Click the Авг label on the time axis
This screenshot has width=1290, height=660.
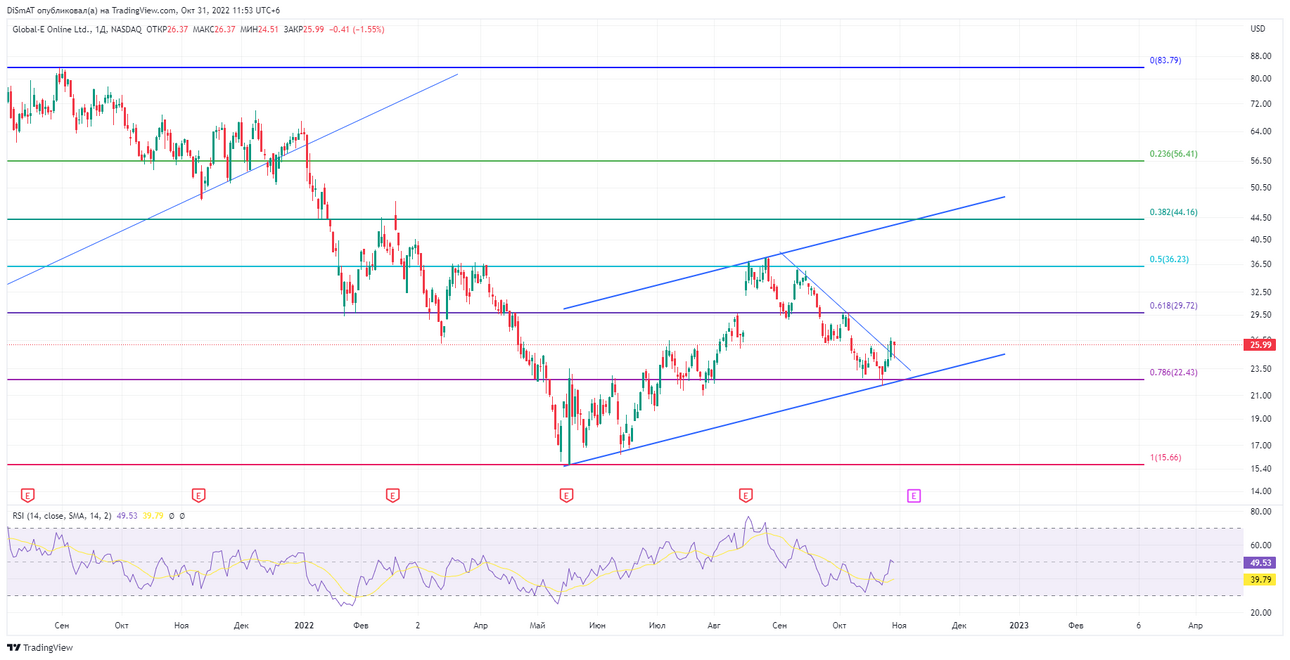[715, 625]
